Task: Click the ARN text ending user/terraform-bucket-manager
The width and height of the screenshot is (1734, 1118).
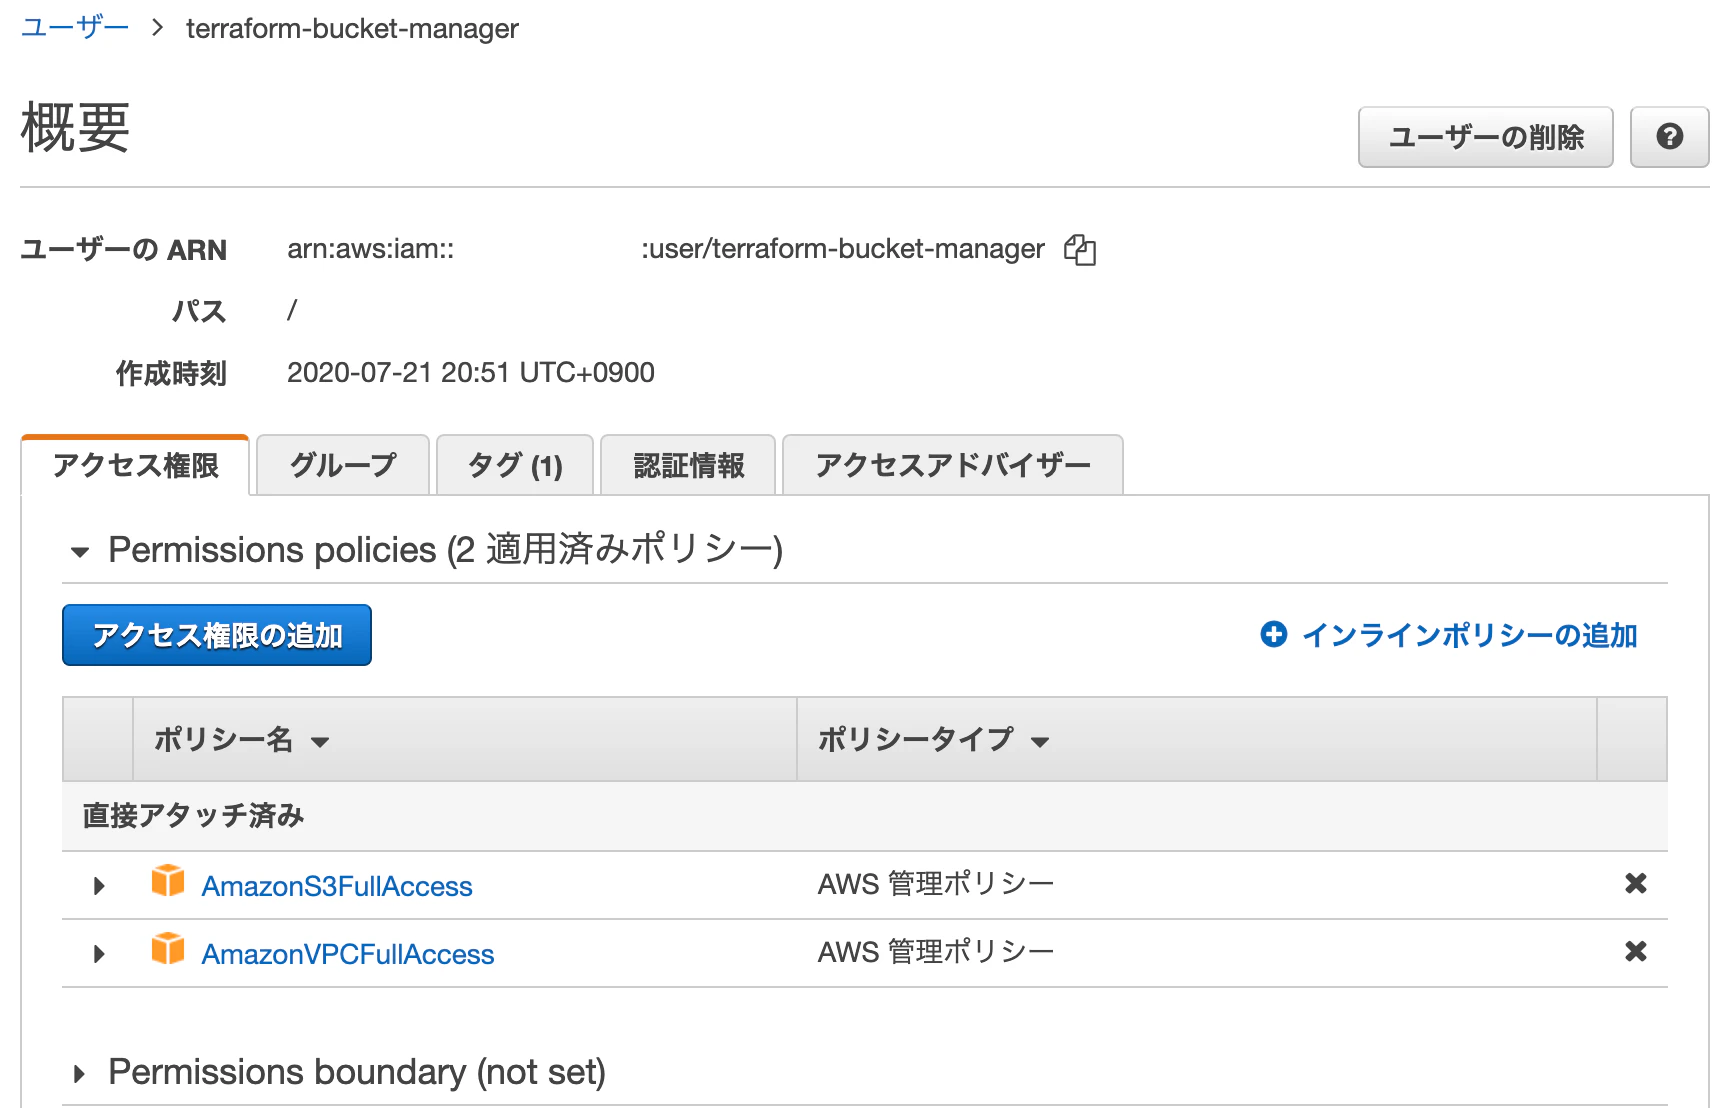Action: pyautogui.click(x=843, y=249)
